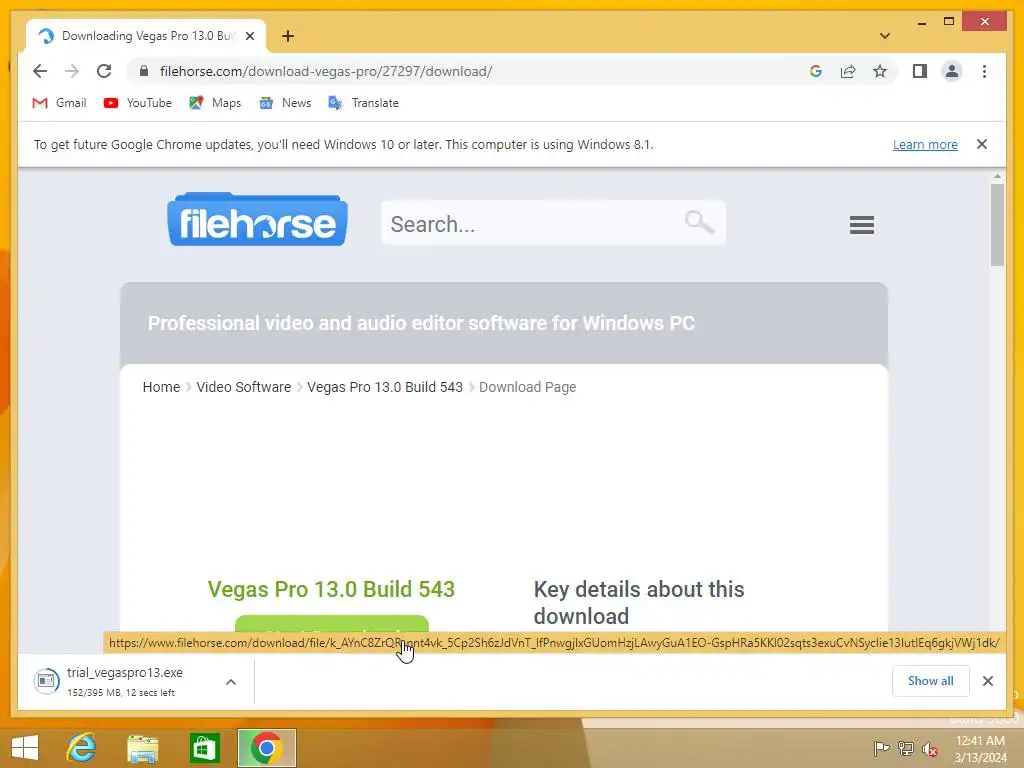Click the Show all downloads button
1024x768 pixels.
930,681
